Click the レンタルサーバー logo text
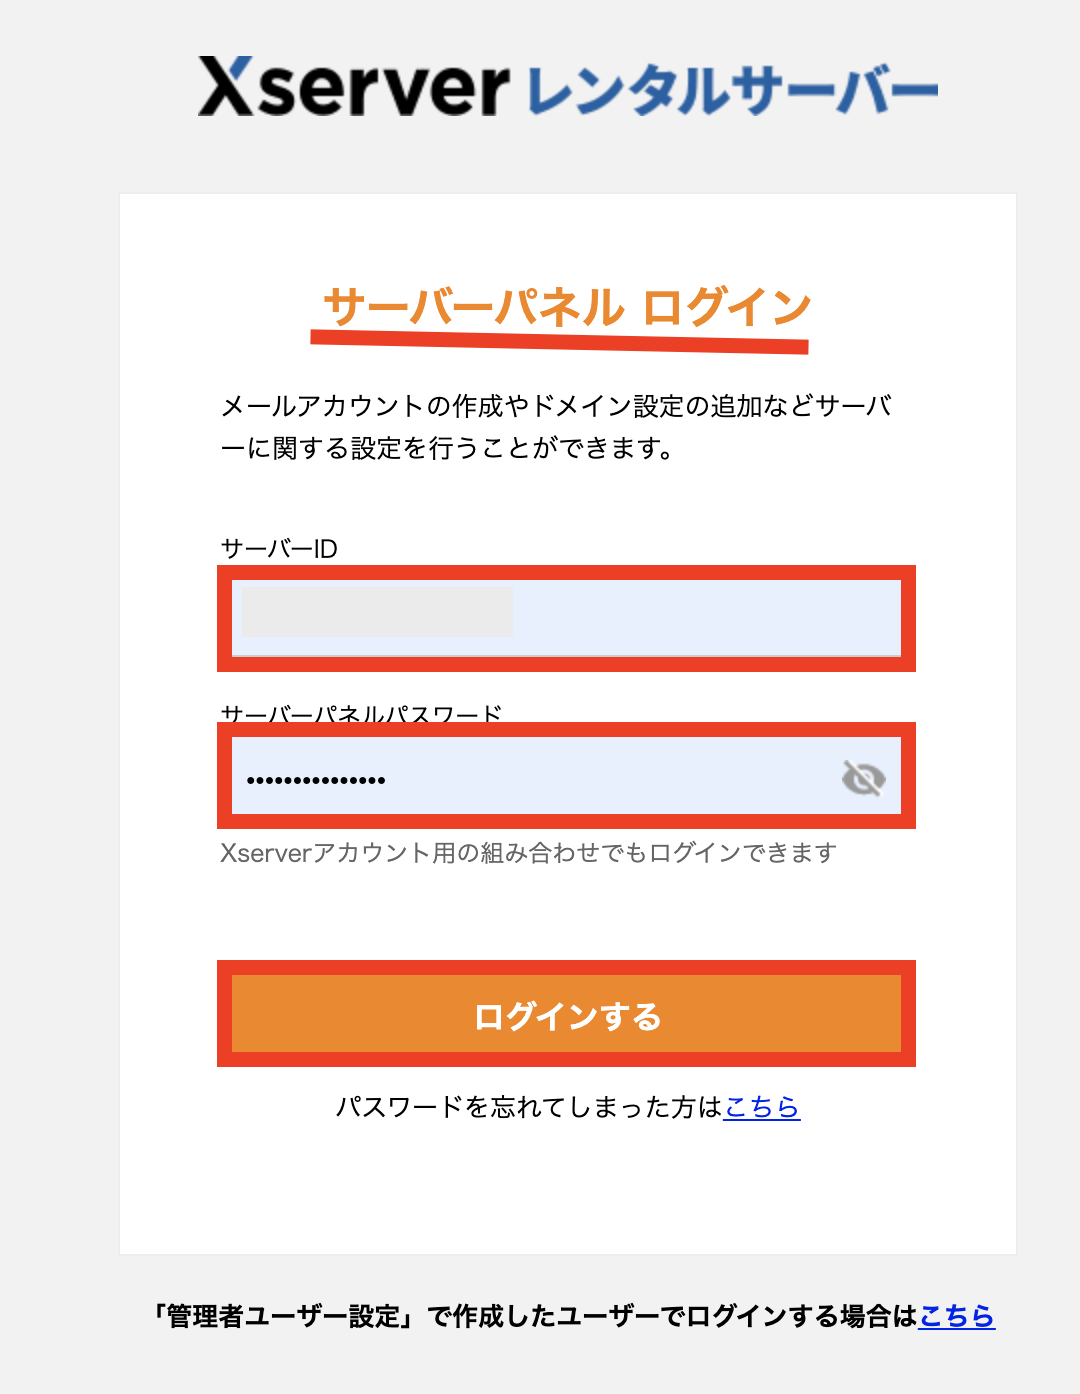The image size is (1080, 1394). coord(725,88)
